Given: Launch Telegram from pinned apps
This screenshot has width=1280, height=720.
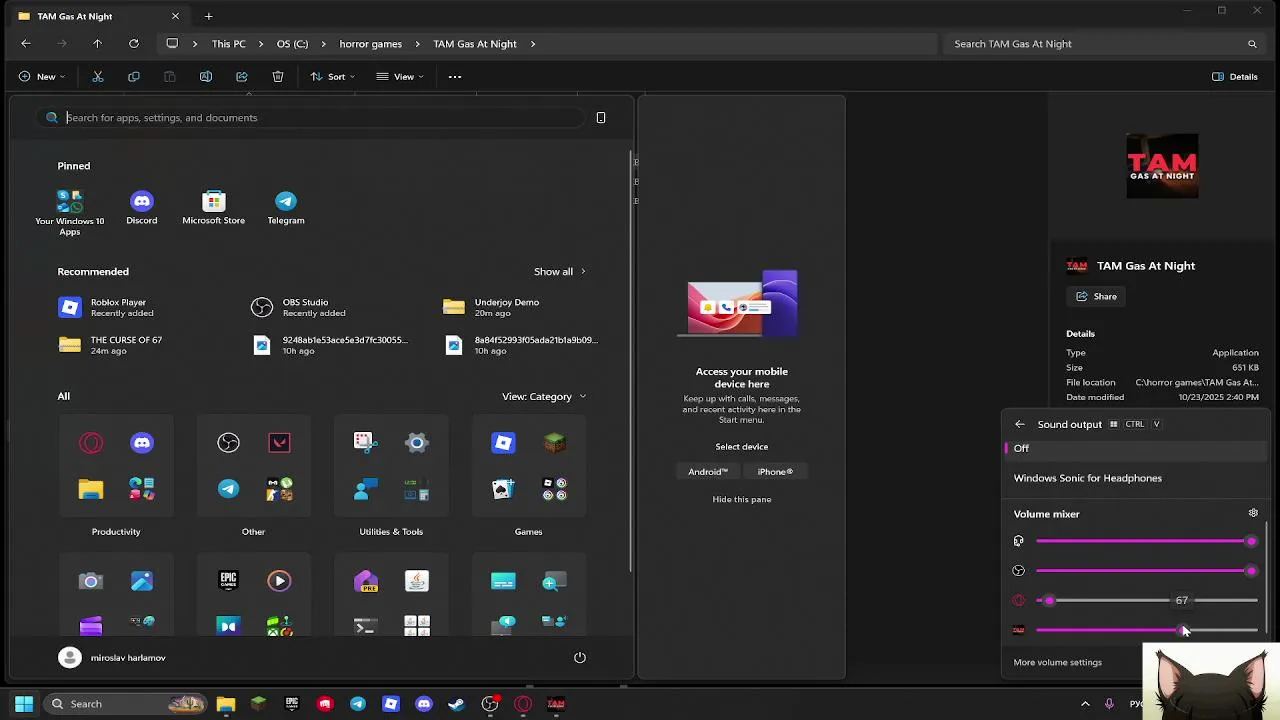Looking at the screenshot, I should (x=286, y=208).
